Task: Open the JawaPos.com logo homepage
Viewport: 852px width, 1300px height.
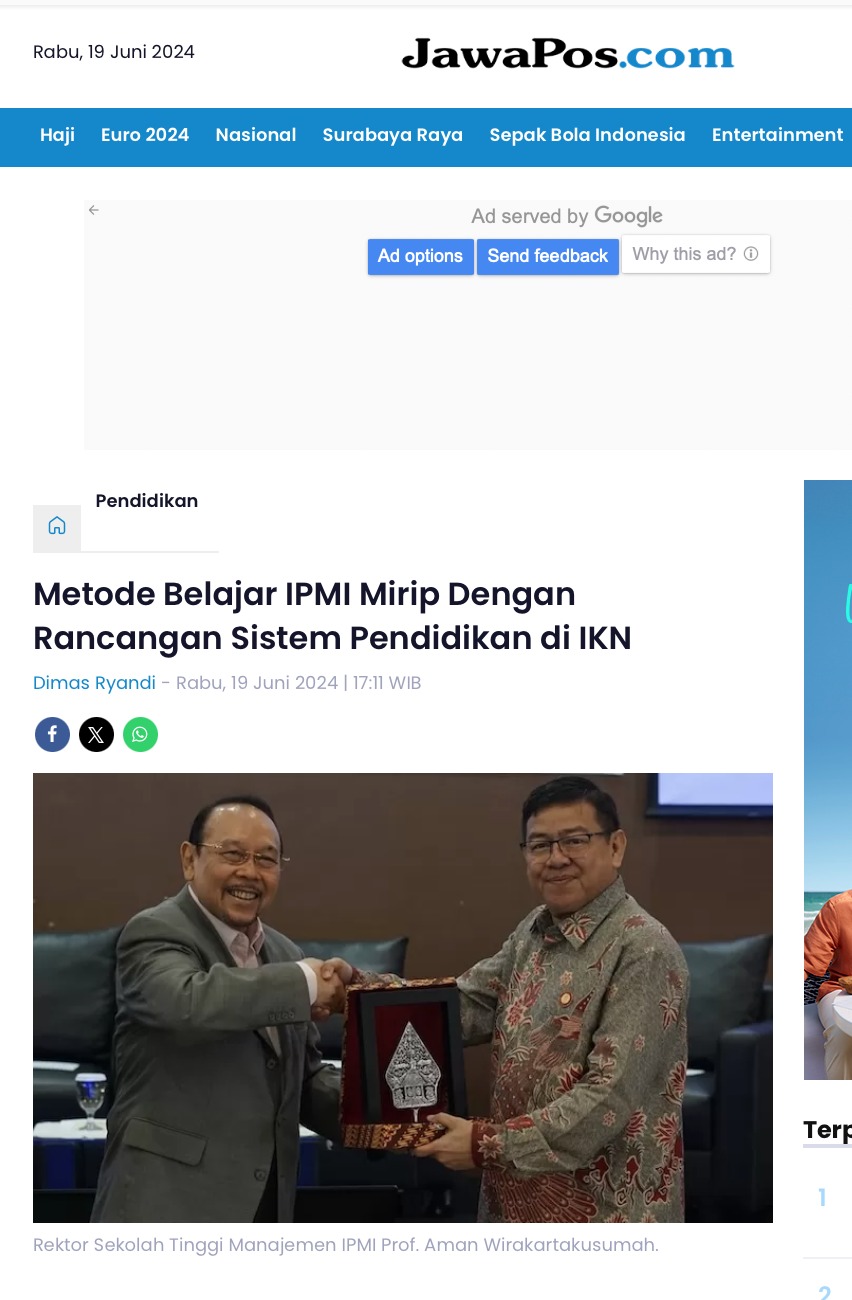Action: (x=568, y=53)
